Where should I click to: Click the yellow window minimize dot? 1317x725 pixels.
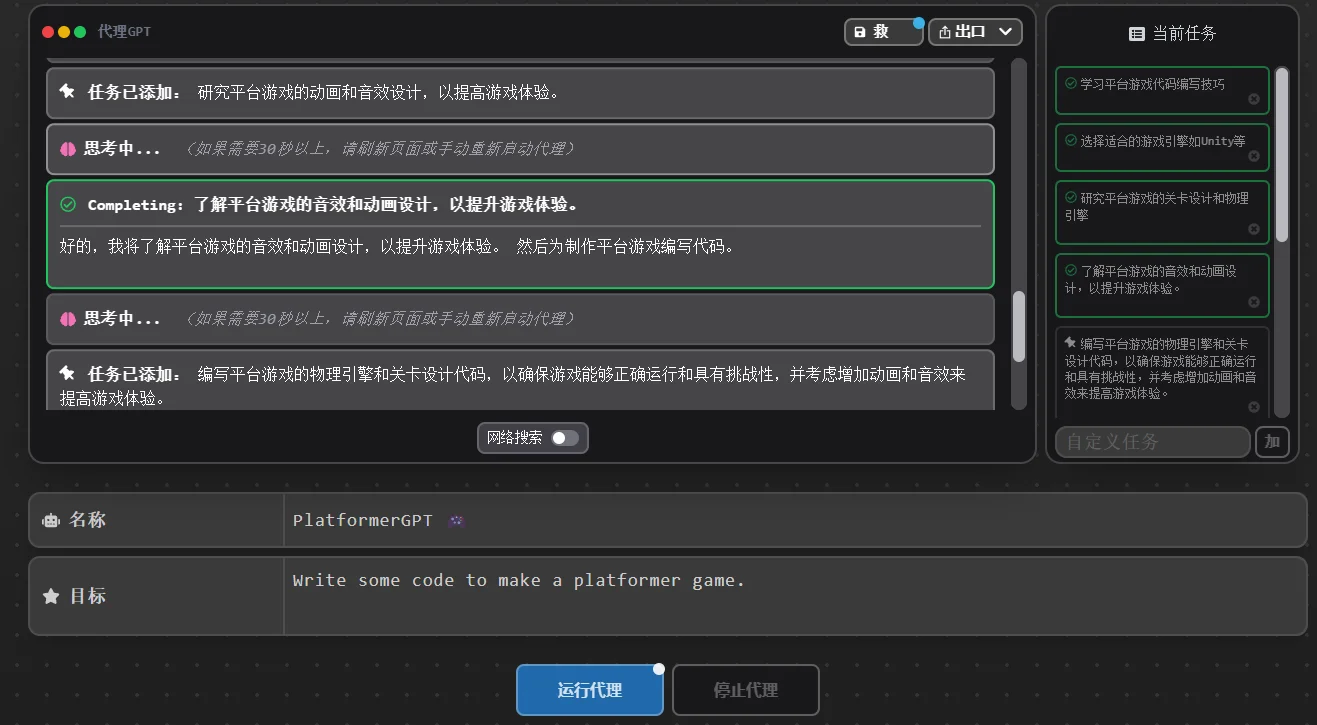tap(64, 32)
